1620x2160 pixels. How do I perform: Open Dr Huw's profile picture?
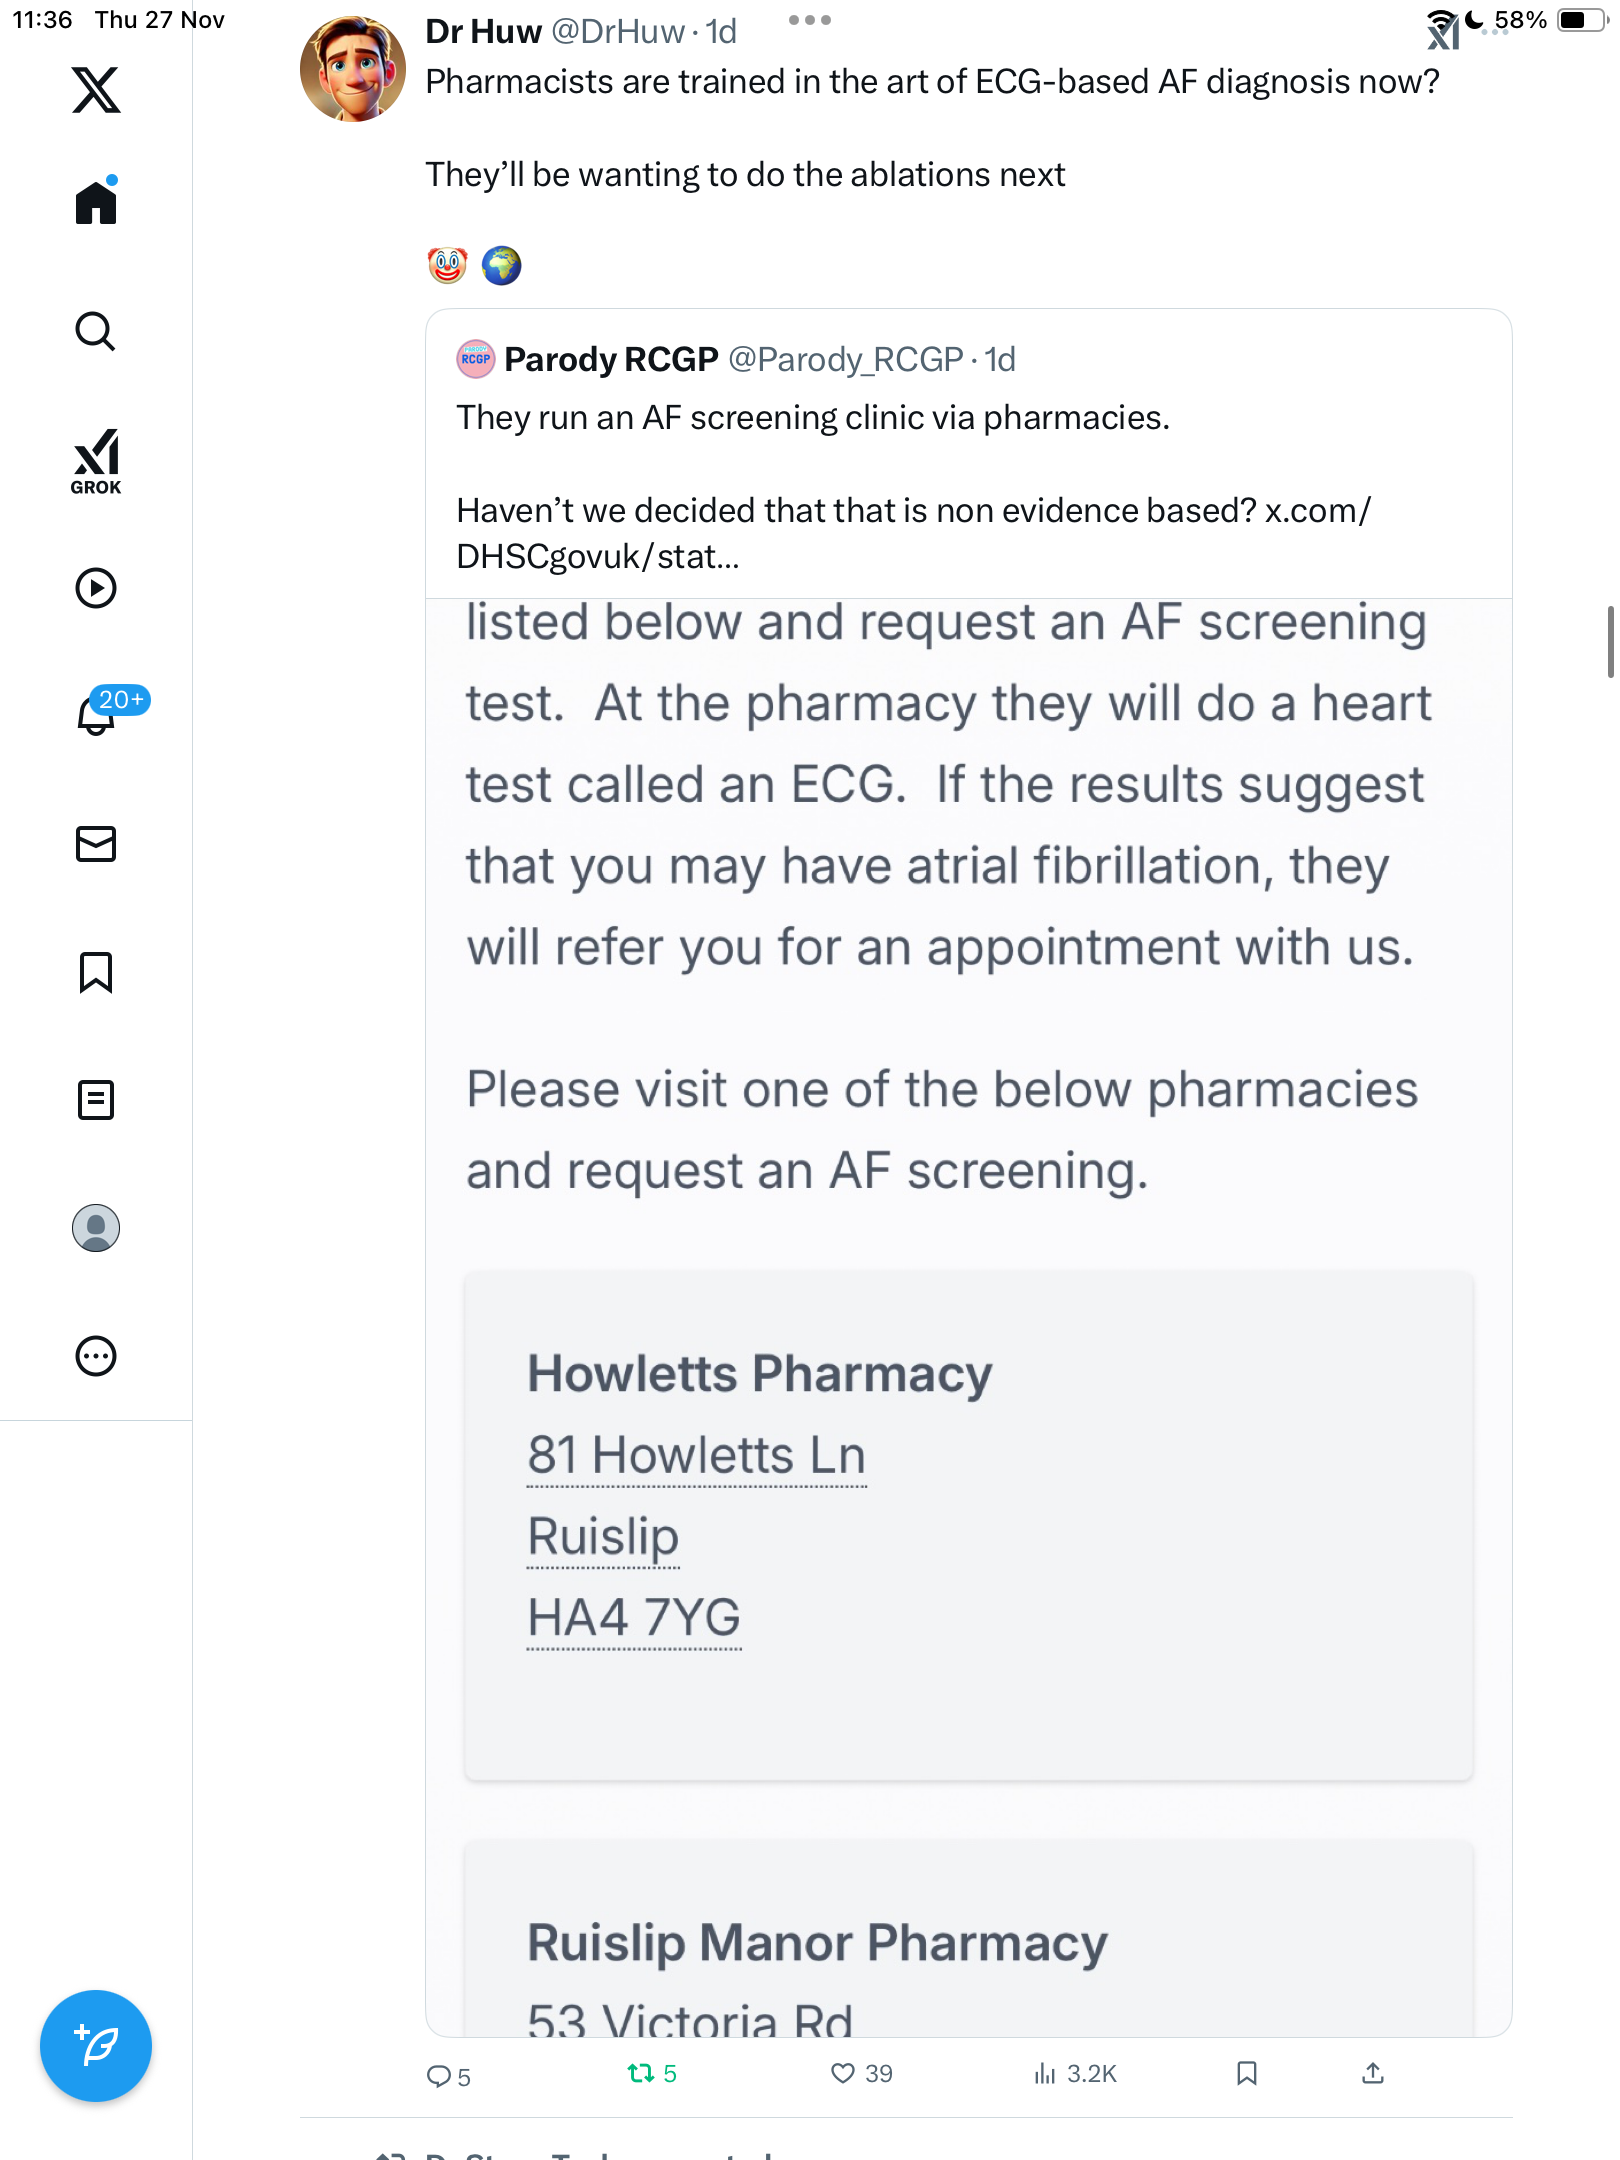point(353,69)
